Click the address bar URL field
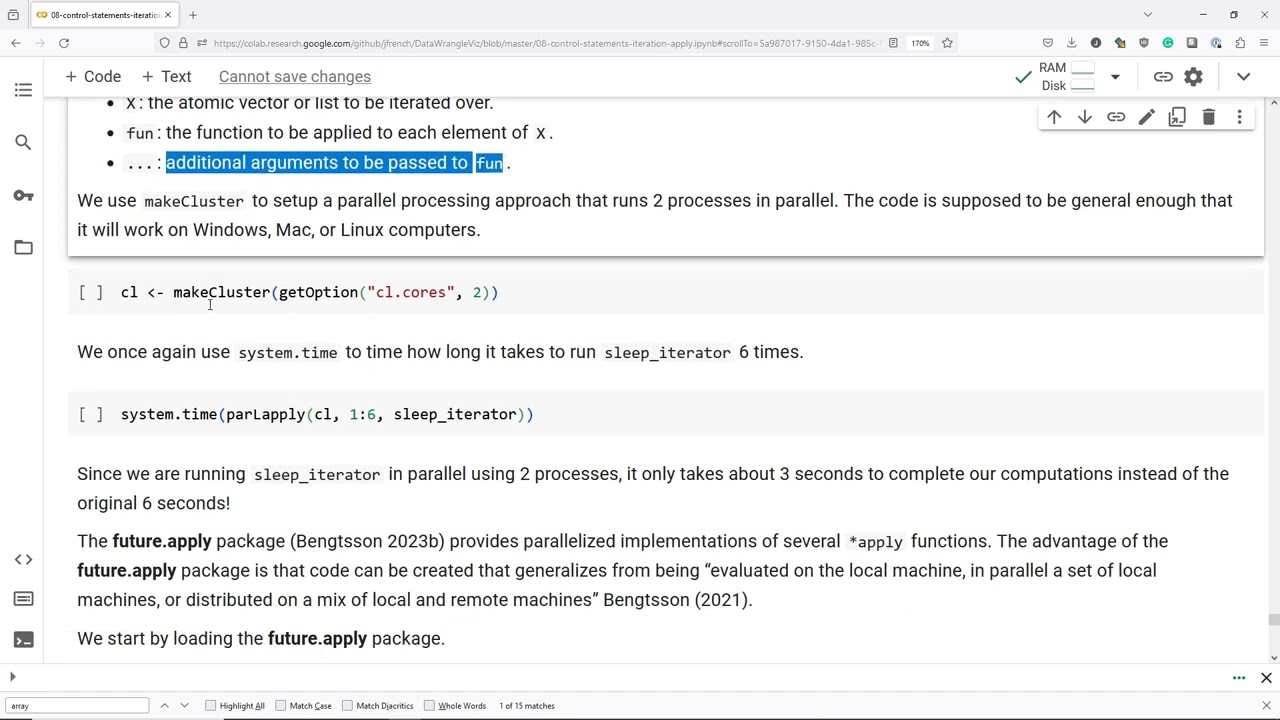This screenshot has width=1280, height=720. (545, 43)
